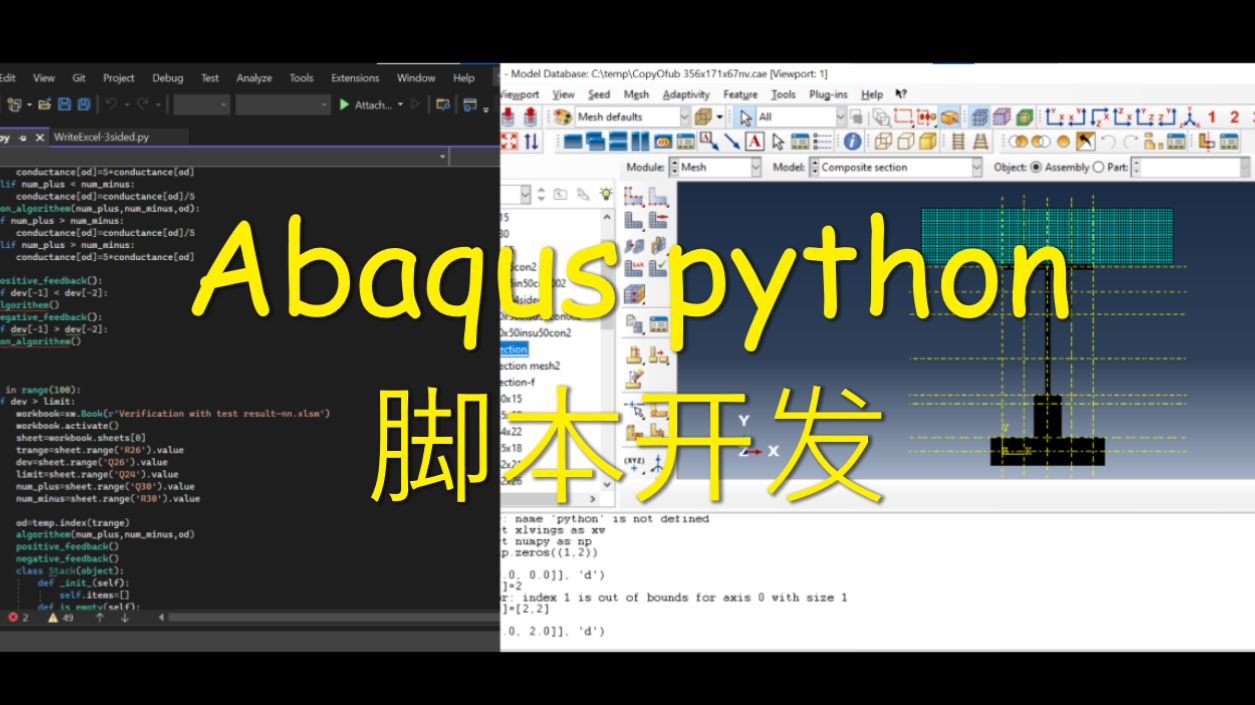Click the green mesh slab in the viewport

[1046, 236]
